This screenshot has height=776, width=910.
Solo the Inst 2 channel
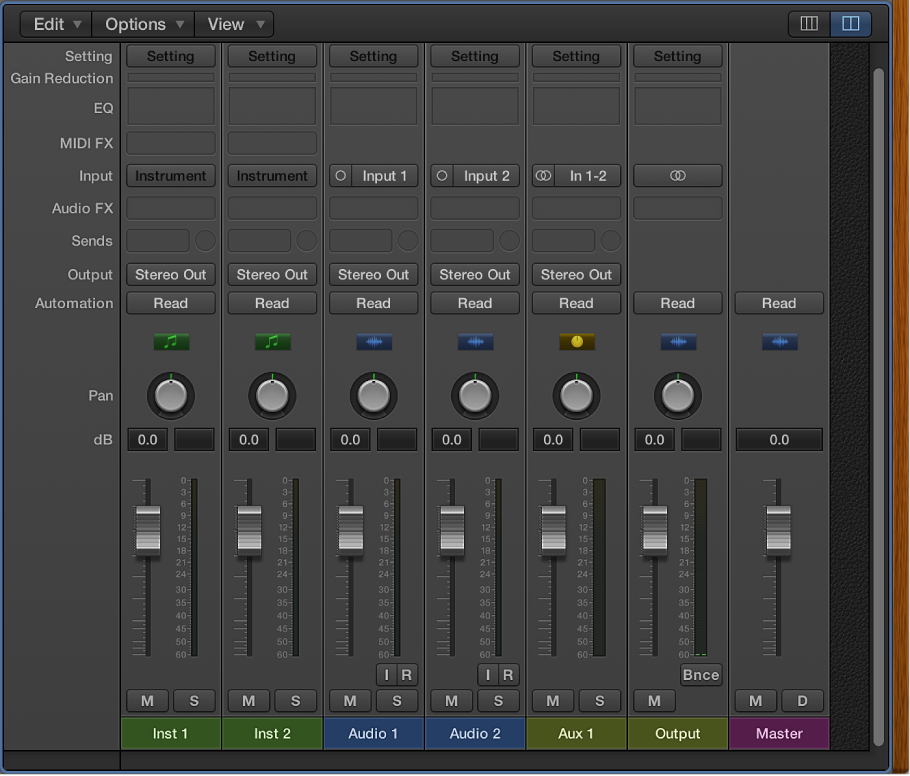(295, 701)
